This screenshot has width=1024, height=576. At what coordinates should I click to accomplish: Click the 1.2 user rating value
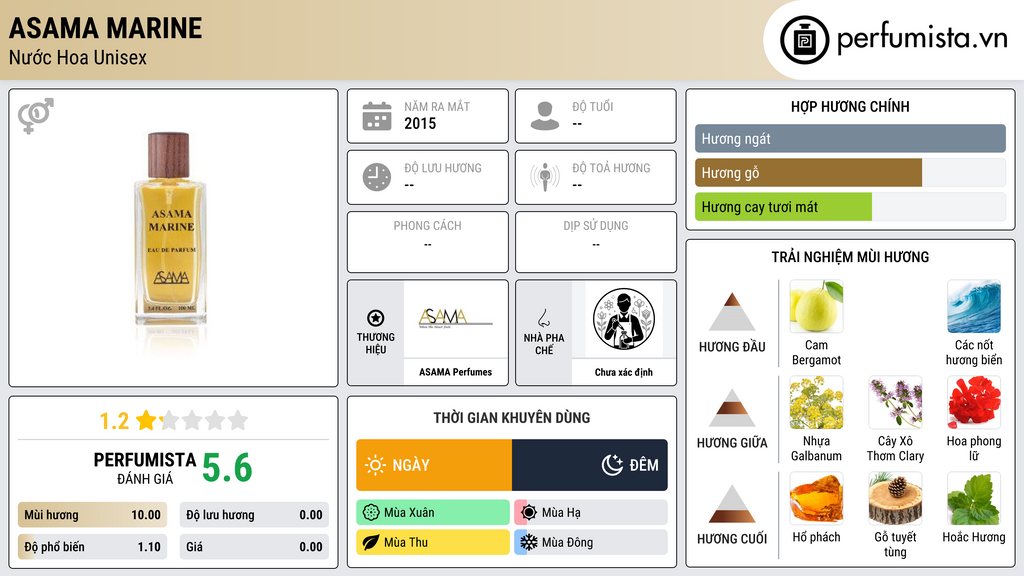(x=114, y=421)
